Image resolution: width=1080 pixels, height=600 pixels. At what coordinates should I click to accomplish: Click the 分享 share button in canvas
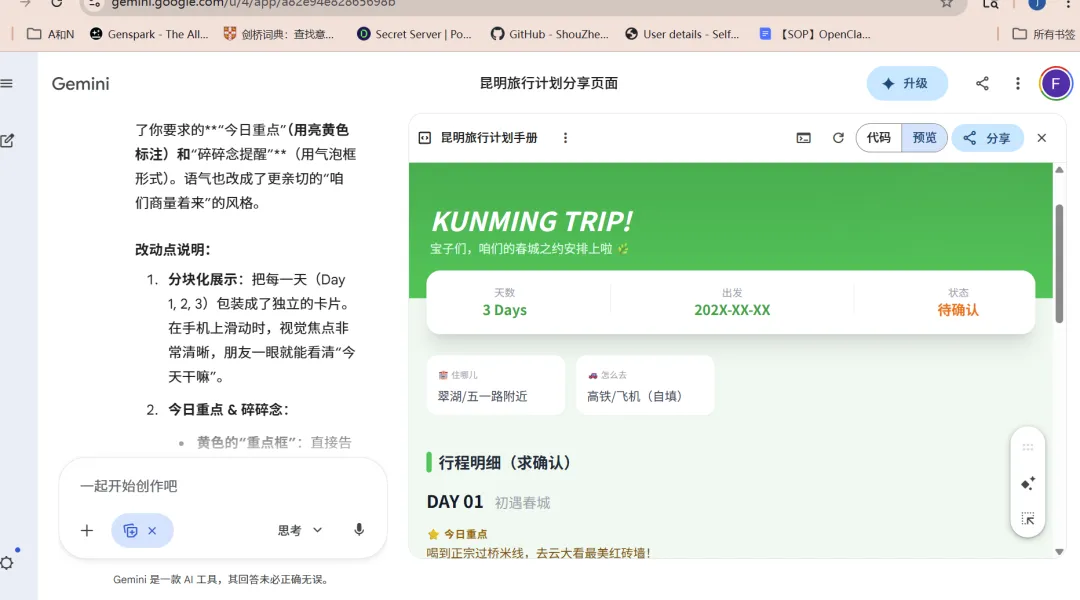(x=987, y=138)
